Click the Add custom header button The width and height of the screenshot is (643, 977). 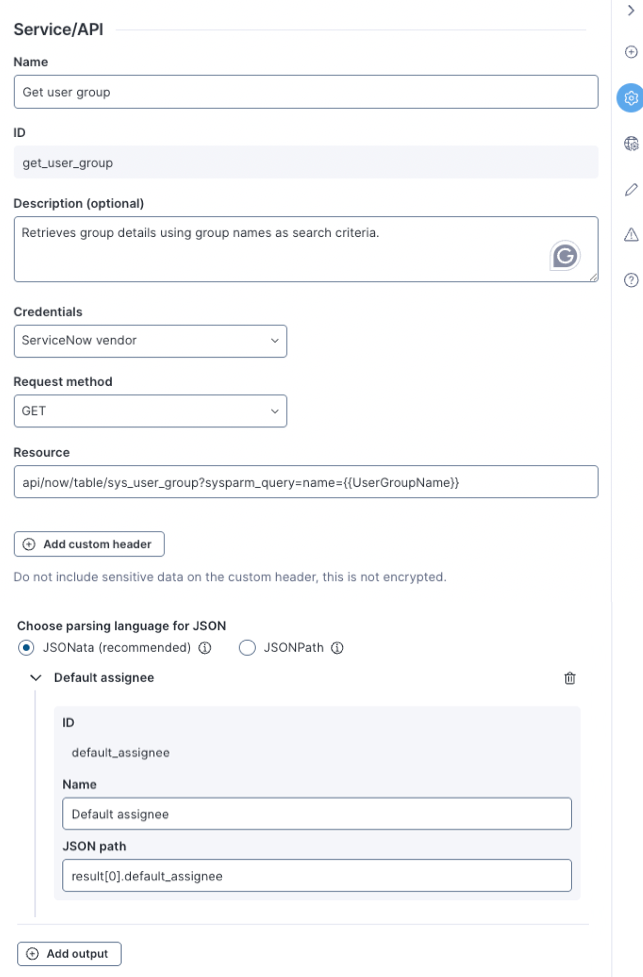click(89, 544)
